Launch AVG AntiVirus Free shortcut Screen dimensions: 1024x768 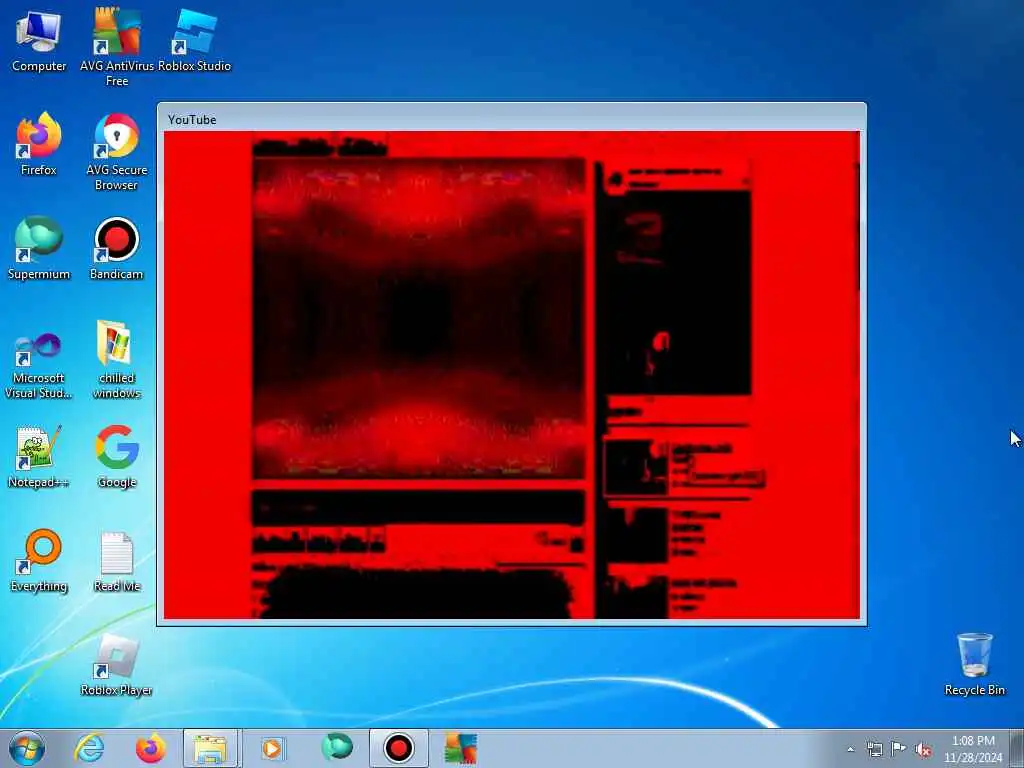click(x=117, y=46)
